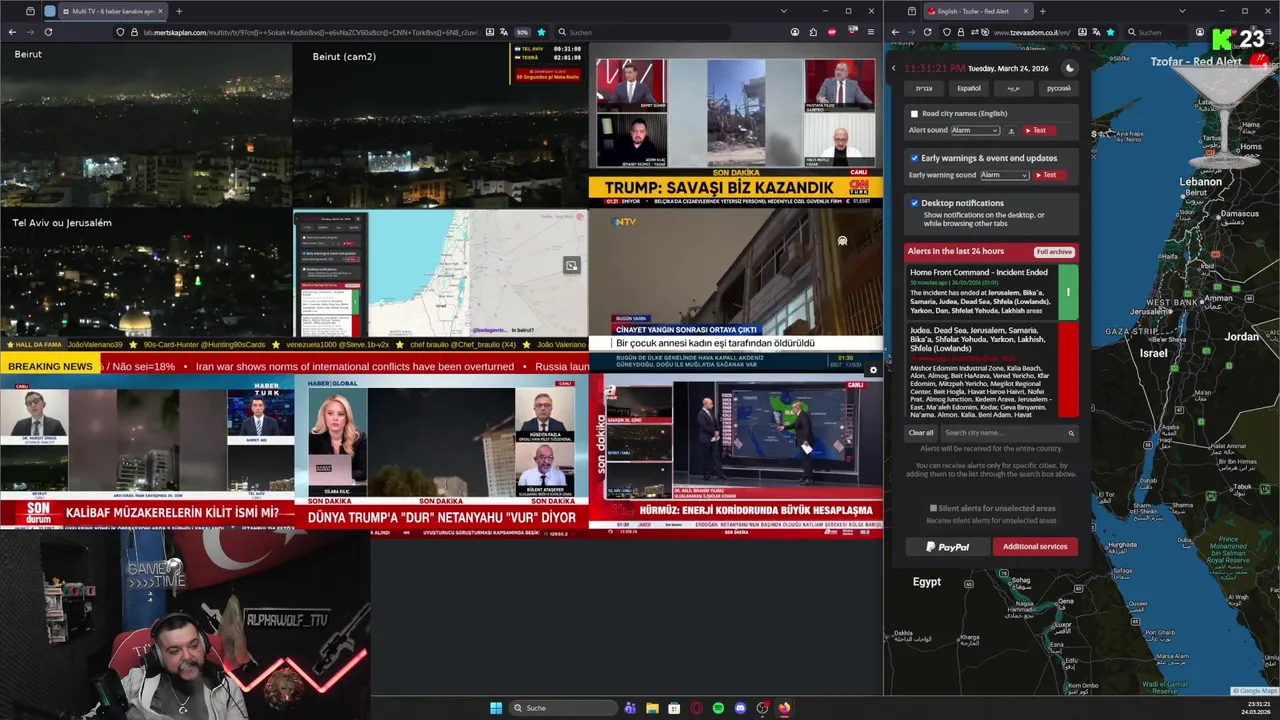Open tab list chevron in Tzofar browser window
Image resolution: width=1280 pixels, height=720 pixels.
(x=1181, y=11)
